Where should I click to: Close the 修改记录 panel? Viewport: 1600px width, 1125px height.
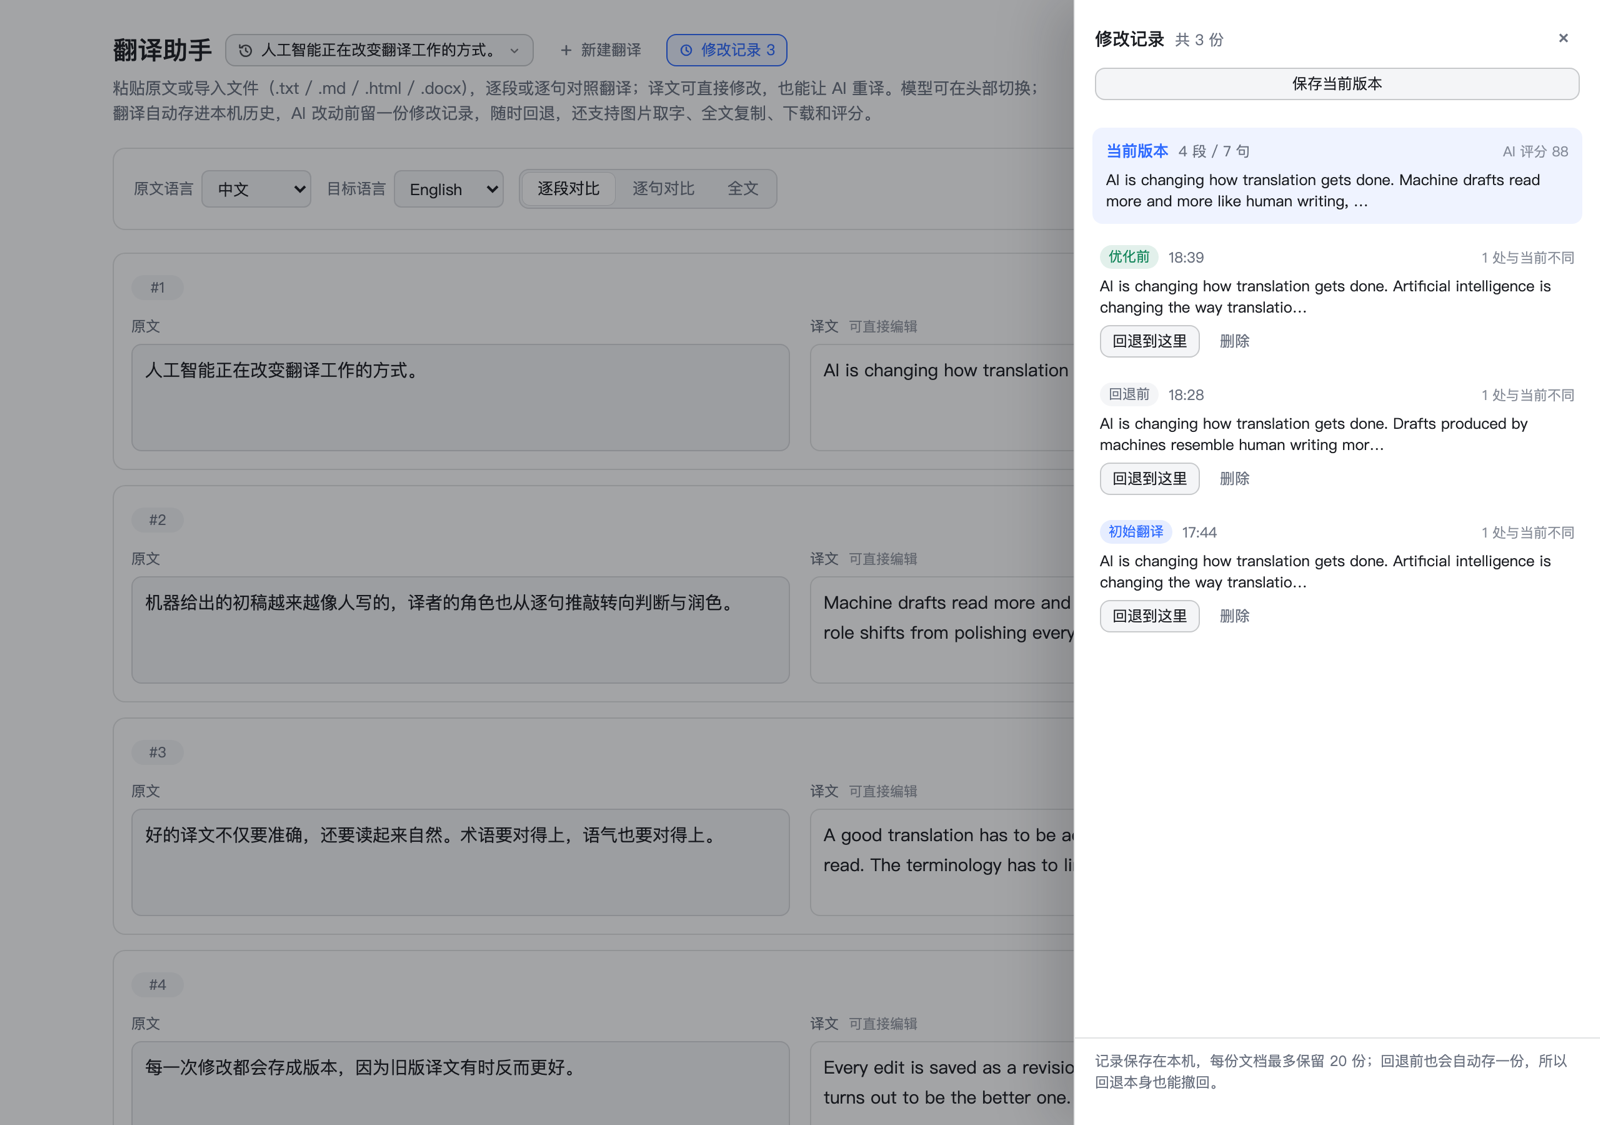pos(1563,38)
